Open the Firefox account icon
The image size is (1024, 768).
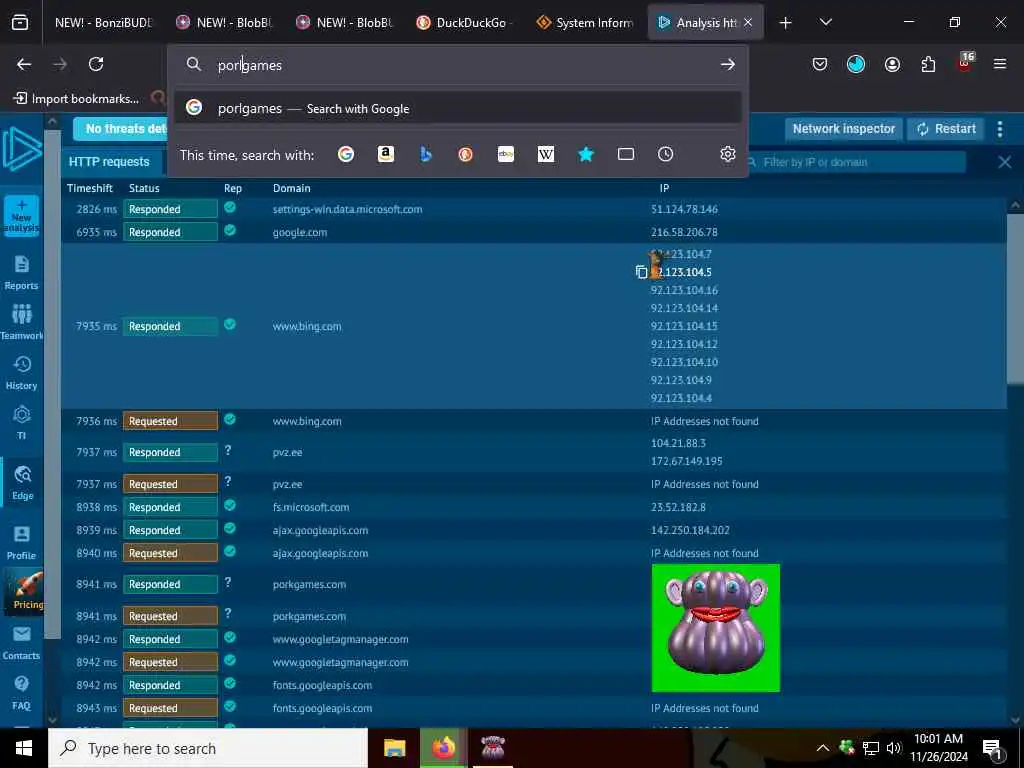tap(892, 64)
